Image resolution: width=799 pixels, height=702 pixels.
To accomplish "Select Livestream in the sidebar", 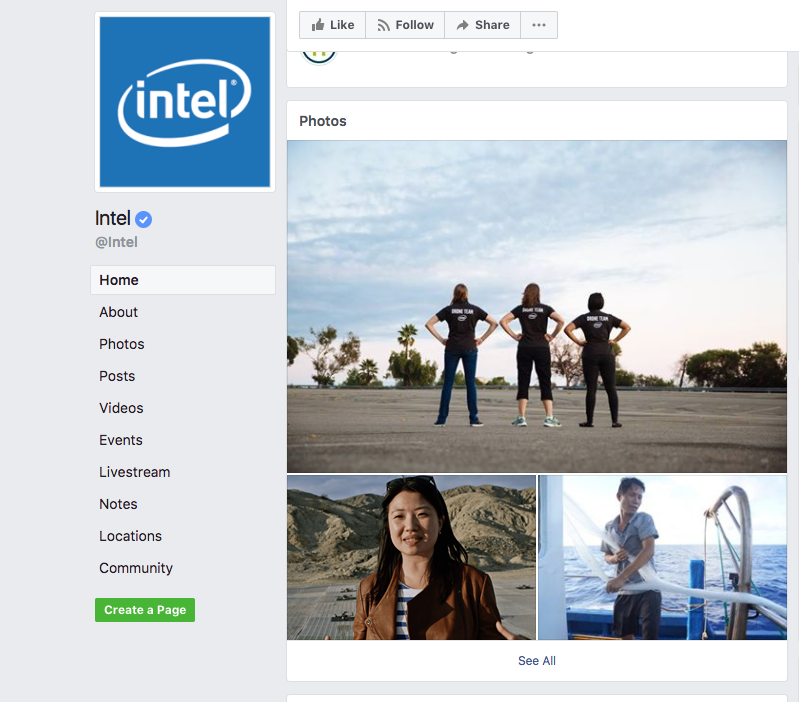I will click(x=134, y=472).
